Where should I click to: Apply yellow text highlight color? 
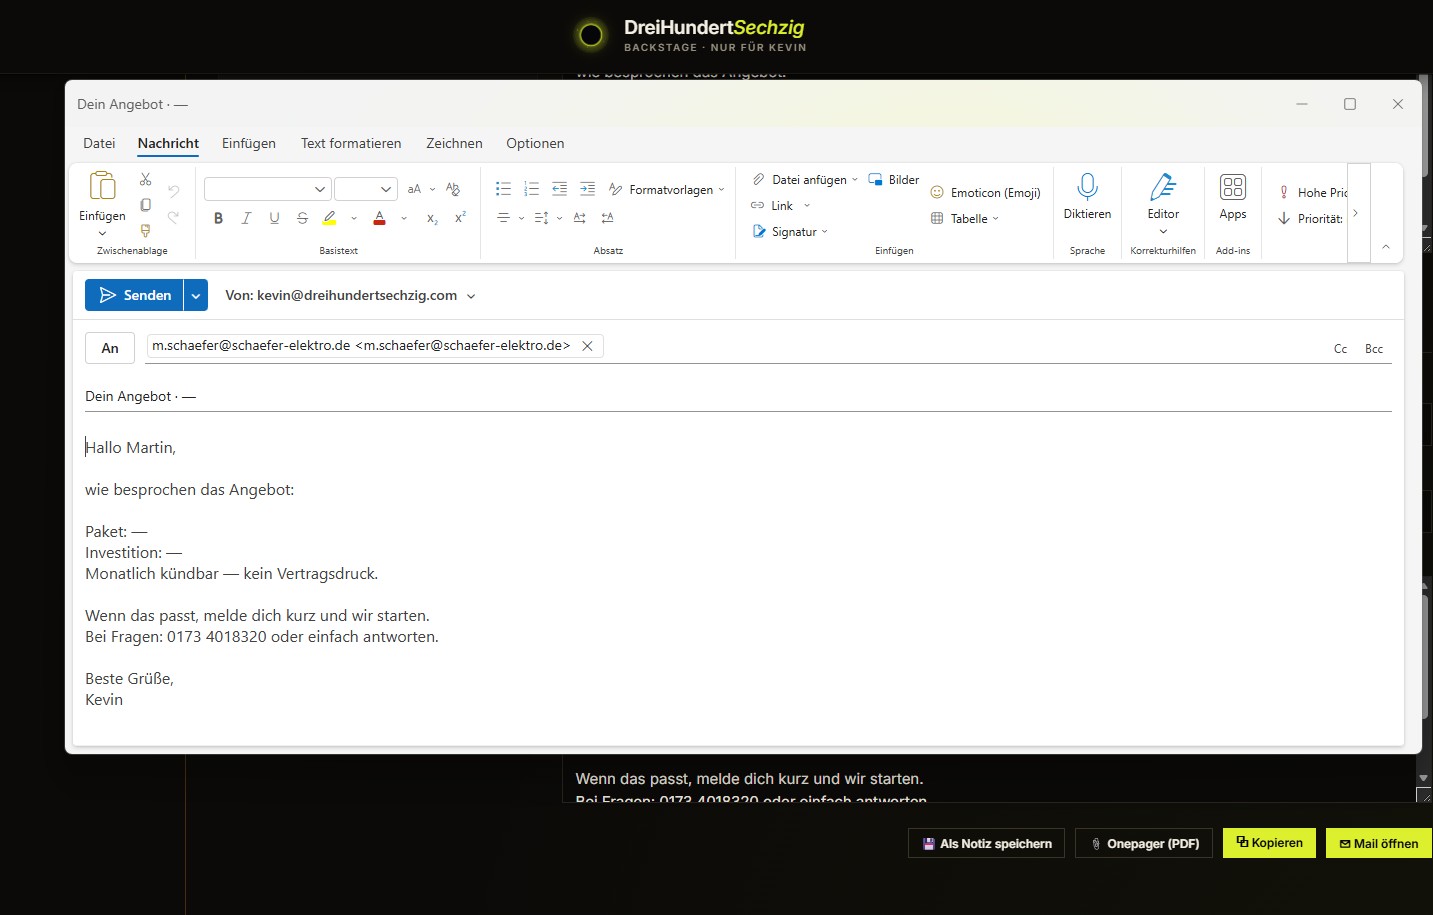click(x=329, y=218)
